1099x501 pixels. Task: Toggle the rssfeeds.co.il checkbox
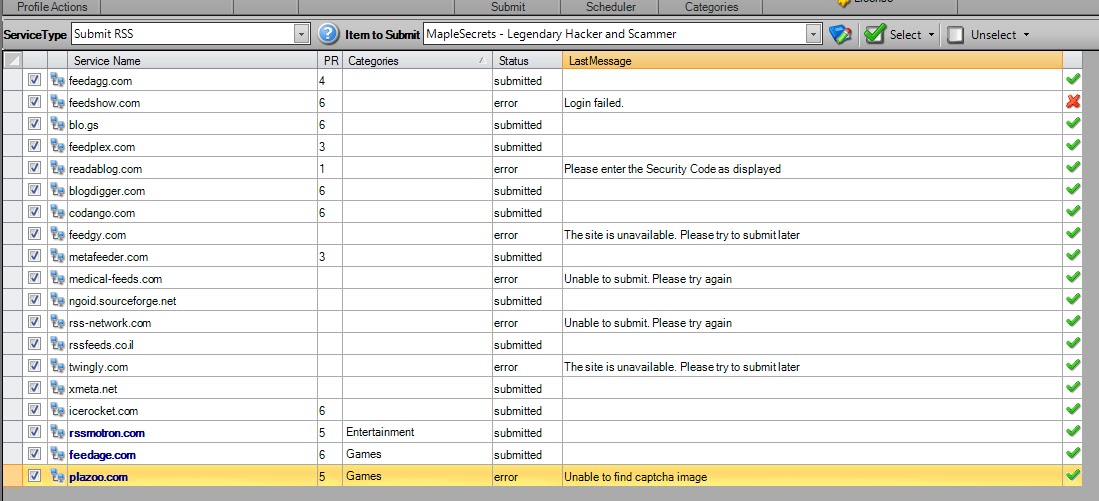34,344
